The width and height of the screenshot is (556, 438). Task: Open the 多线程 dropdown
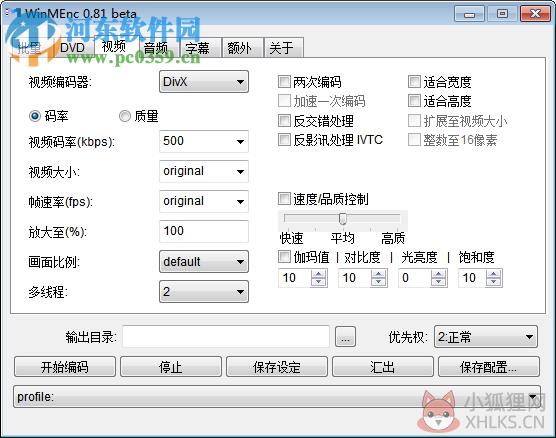point(204,292)
